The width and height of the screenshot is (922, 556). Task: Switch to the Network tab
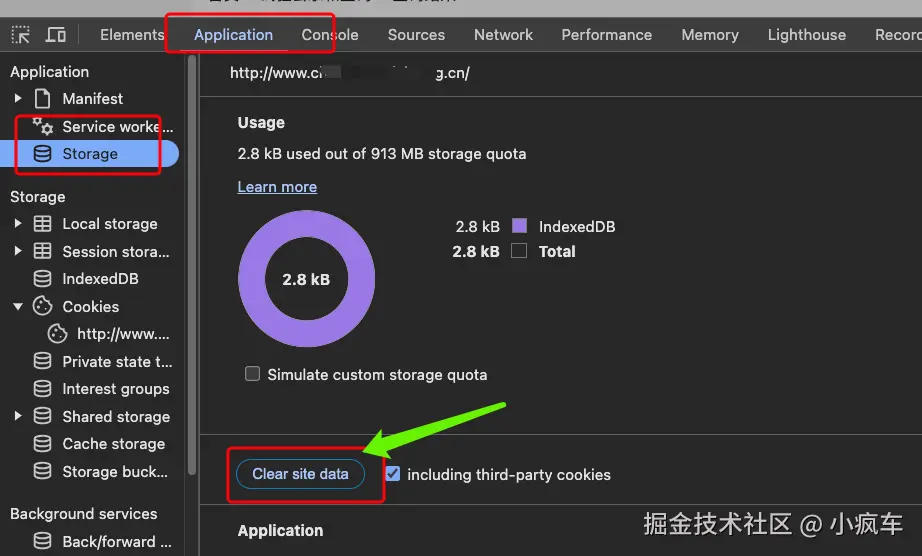point(503,35)
